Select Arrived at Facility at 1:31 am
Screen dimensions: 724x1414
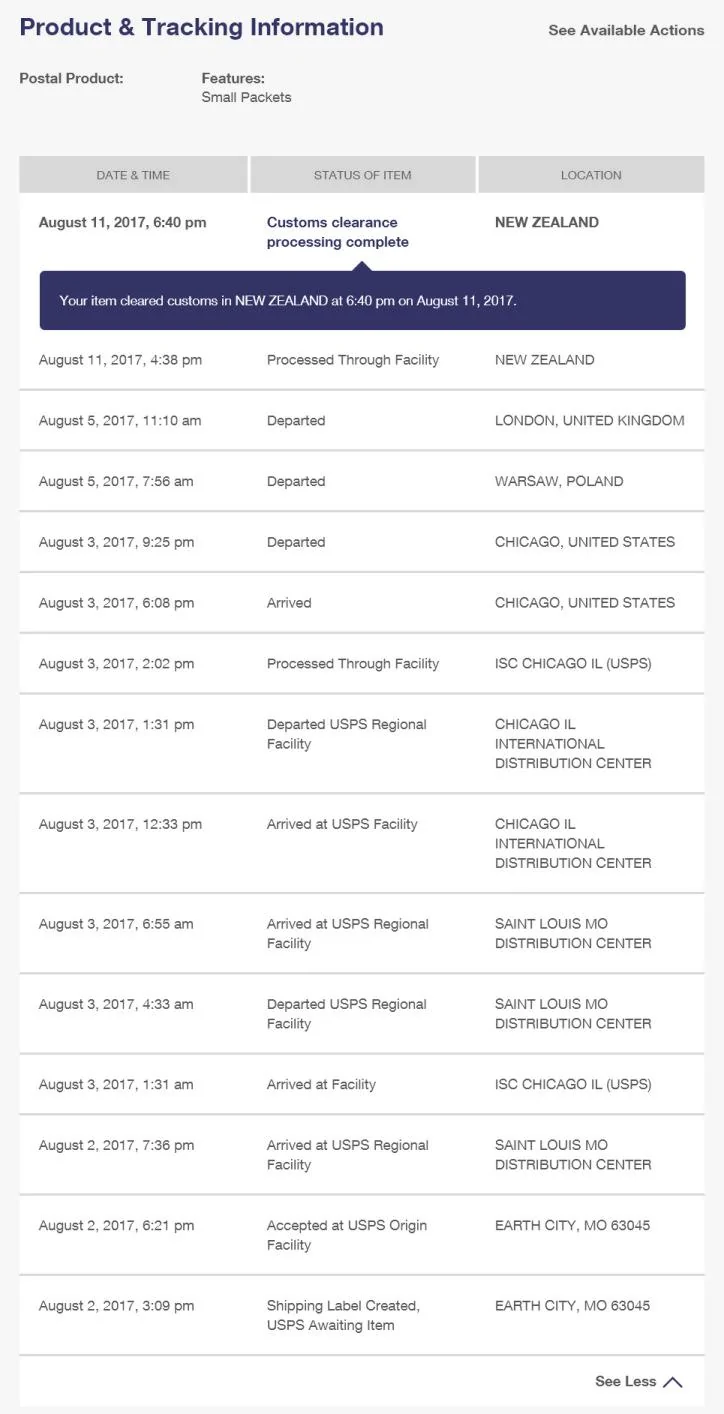(x=321, y=1084)
